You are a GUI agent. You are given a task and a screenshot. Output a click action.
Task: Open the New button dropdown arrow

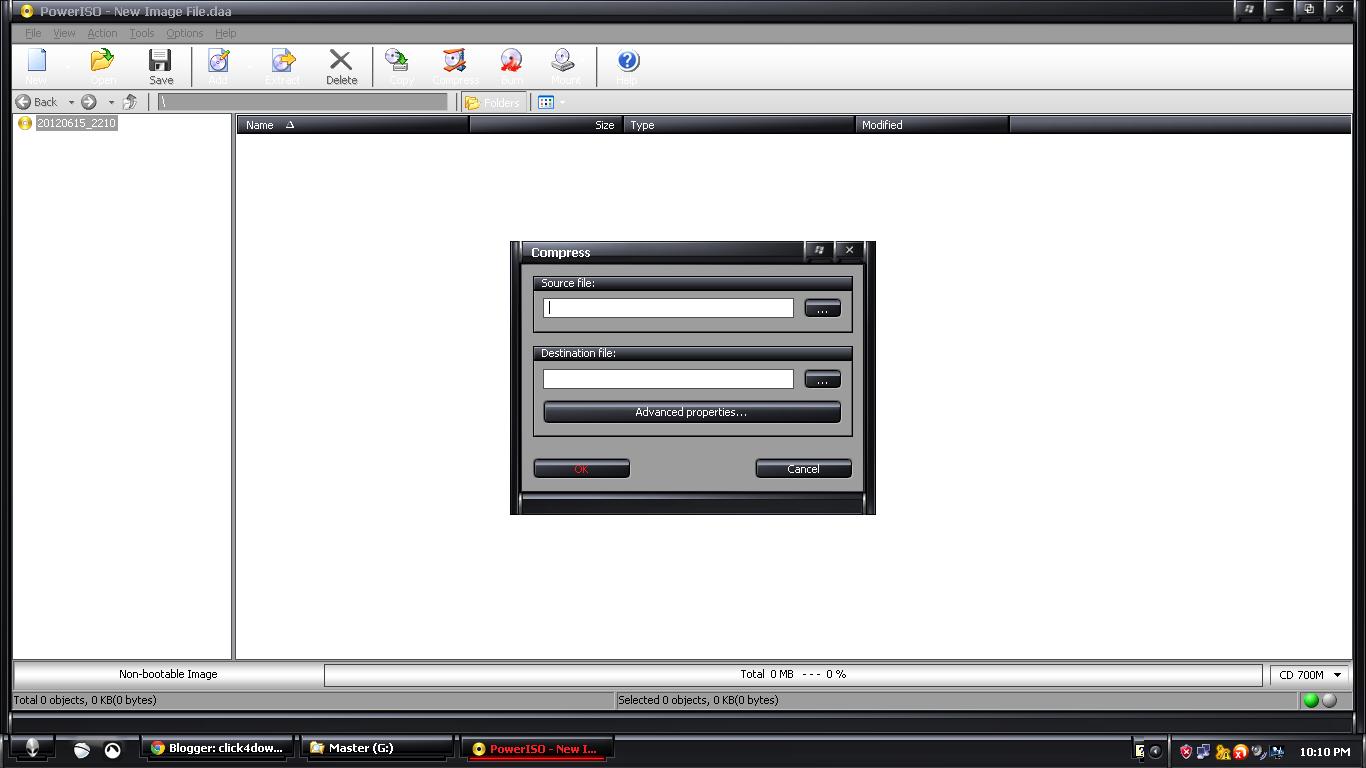click(69, 67)
